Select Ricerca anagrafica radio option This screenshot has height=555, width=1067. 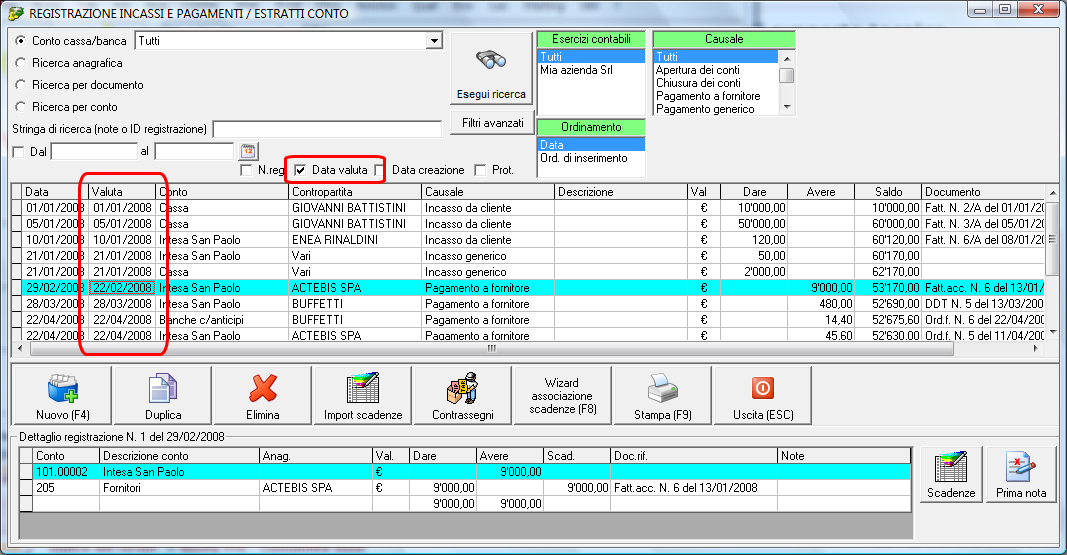(x=20, y=63)
